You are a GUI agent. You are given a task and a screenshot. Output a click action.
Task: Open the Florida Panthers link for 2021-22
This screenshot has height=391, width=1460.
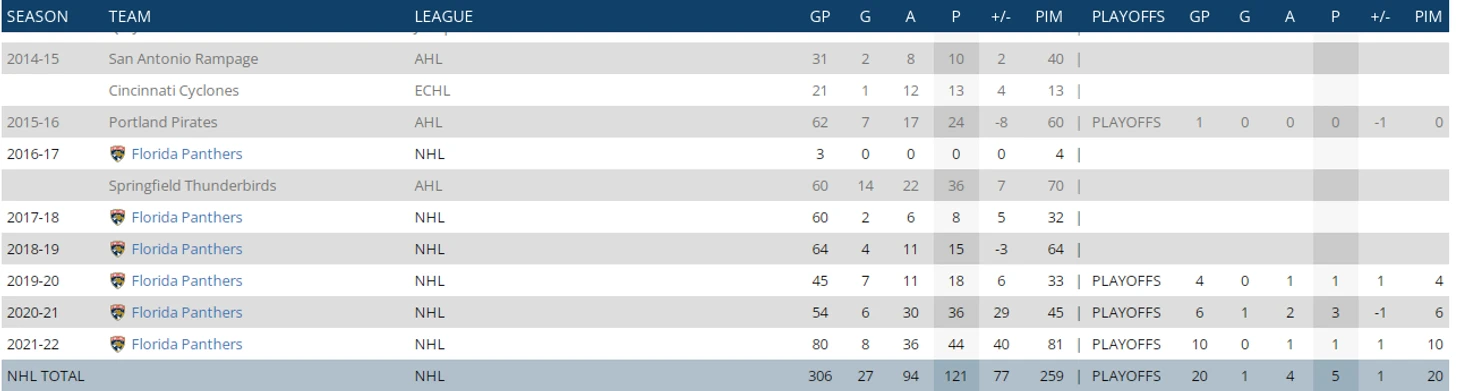[x=187, y=344]
